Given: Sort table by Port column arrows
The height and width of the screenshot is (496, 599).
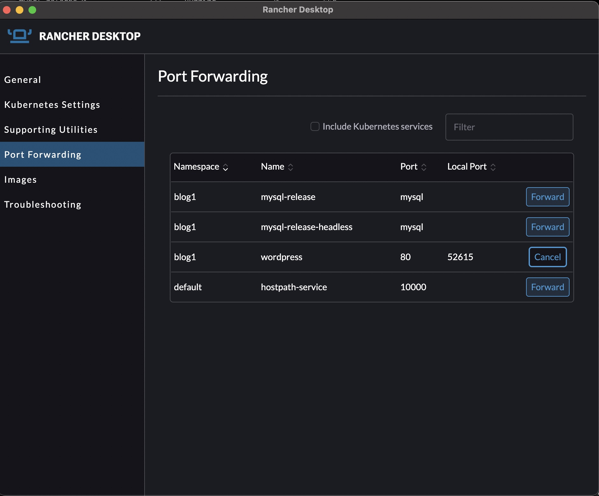Looking at the screenshot, I should 424,167.
